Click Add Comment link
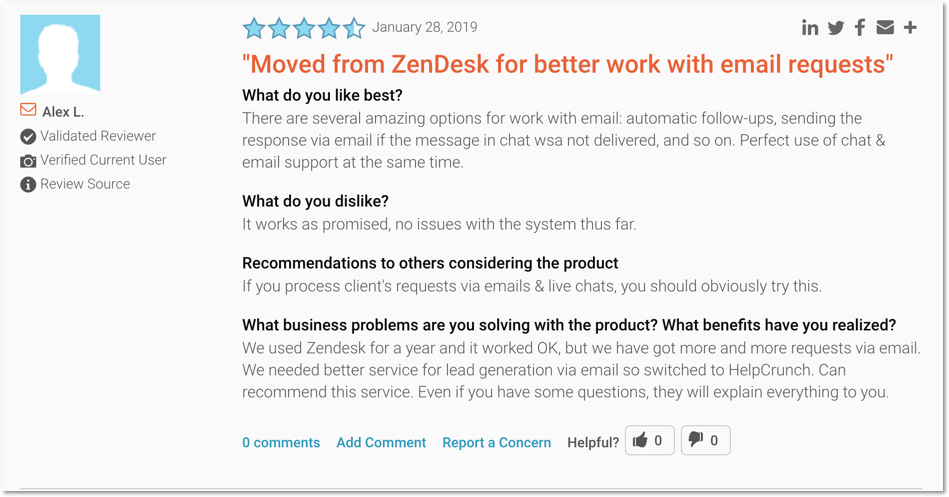The height and width of the screenshot is (497, 949). 381,443
